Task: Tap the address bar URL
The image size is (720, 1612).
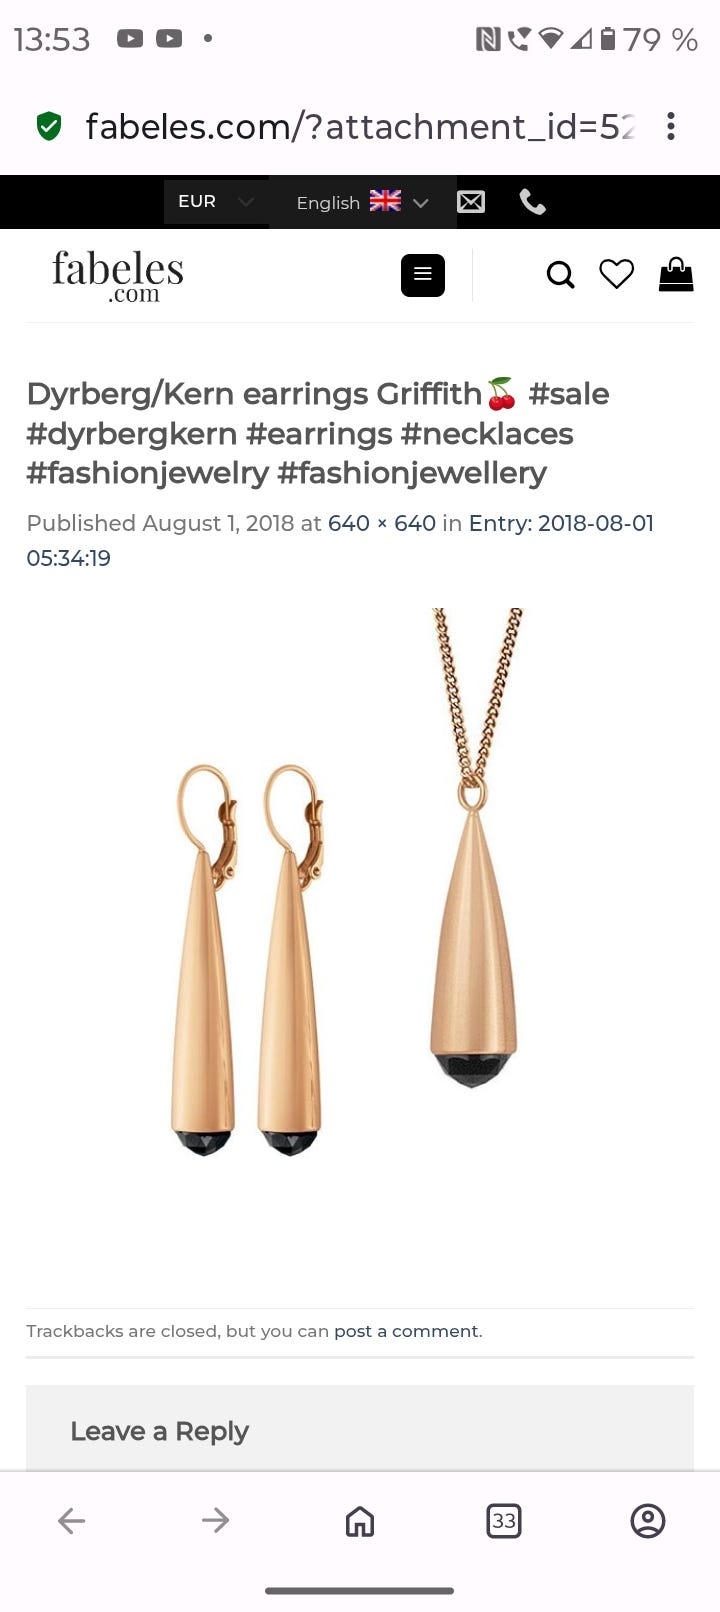Action: (360, 126)
